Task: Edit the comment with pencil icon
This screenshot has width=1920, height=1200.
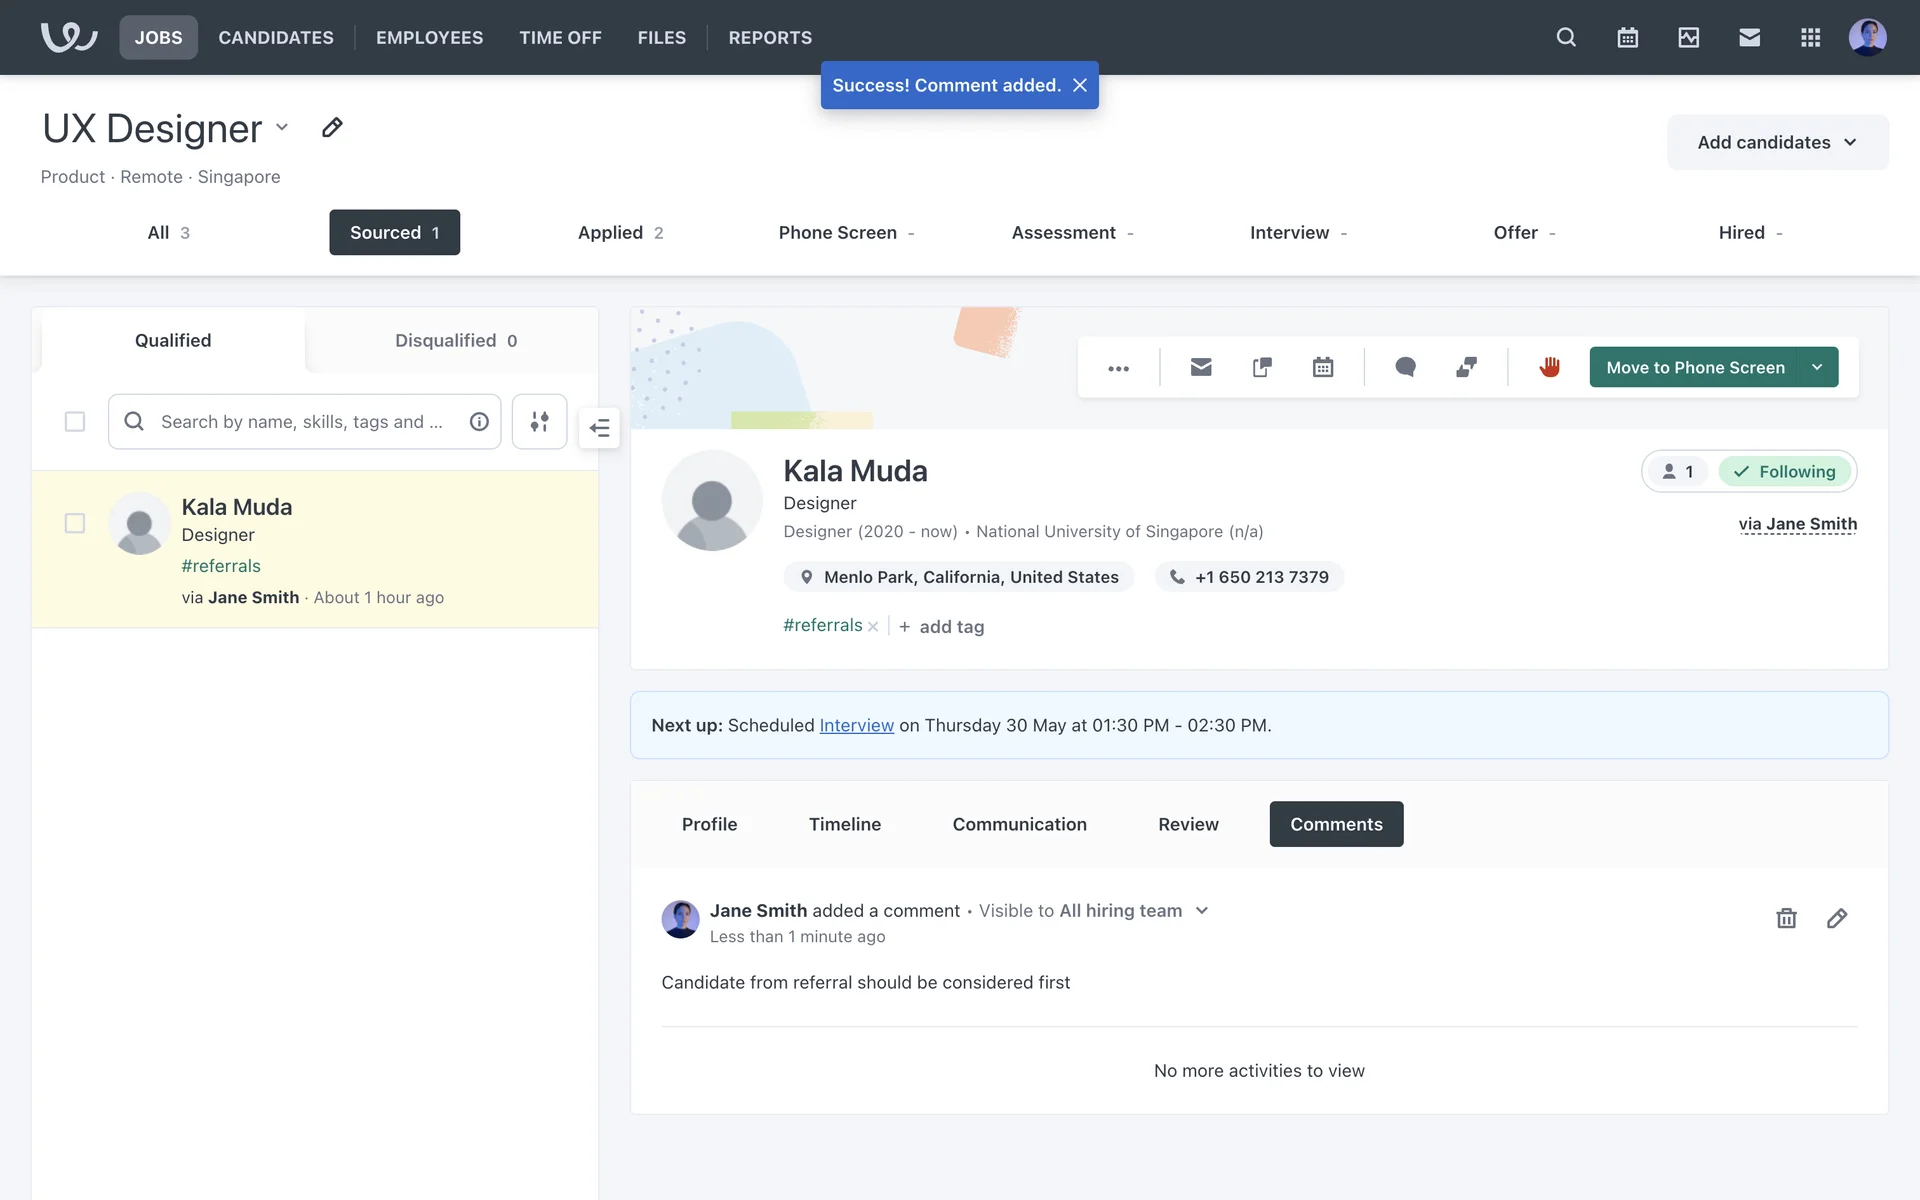Action: pyautogui.click(x=1837, y=918)
